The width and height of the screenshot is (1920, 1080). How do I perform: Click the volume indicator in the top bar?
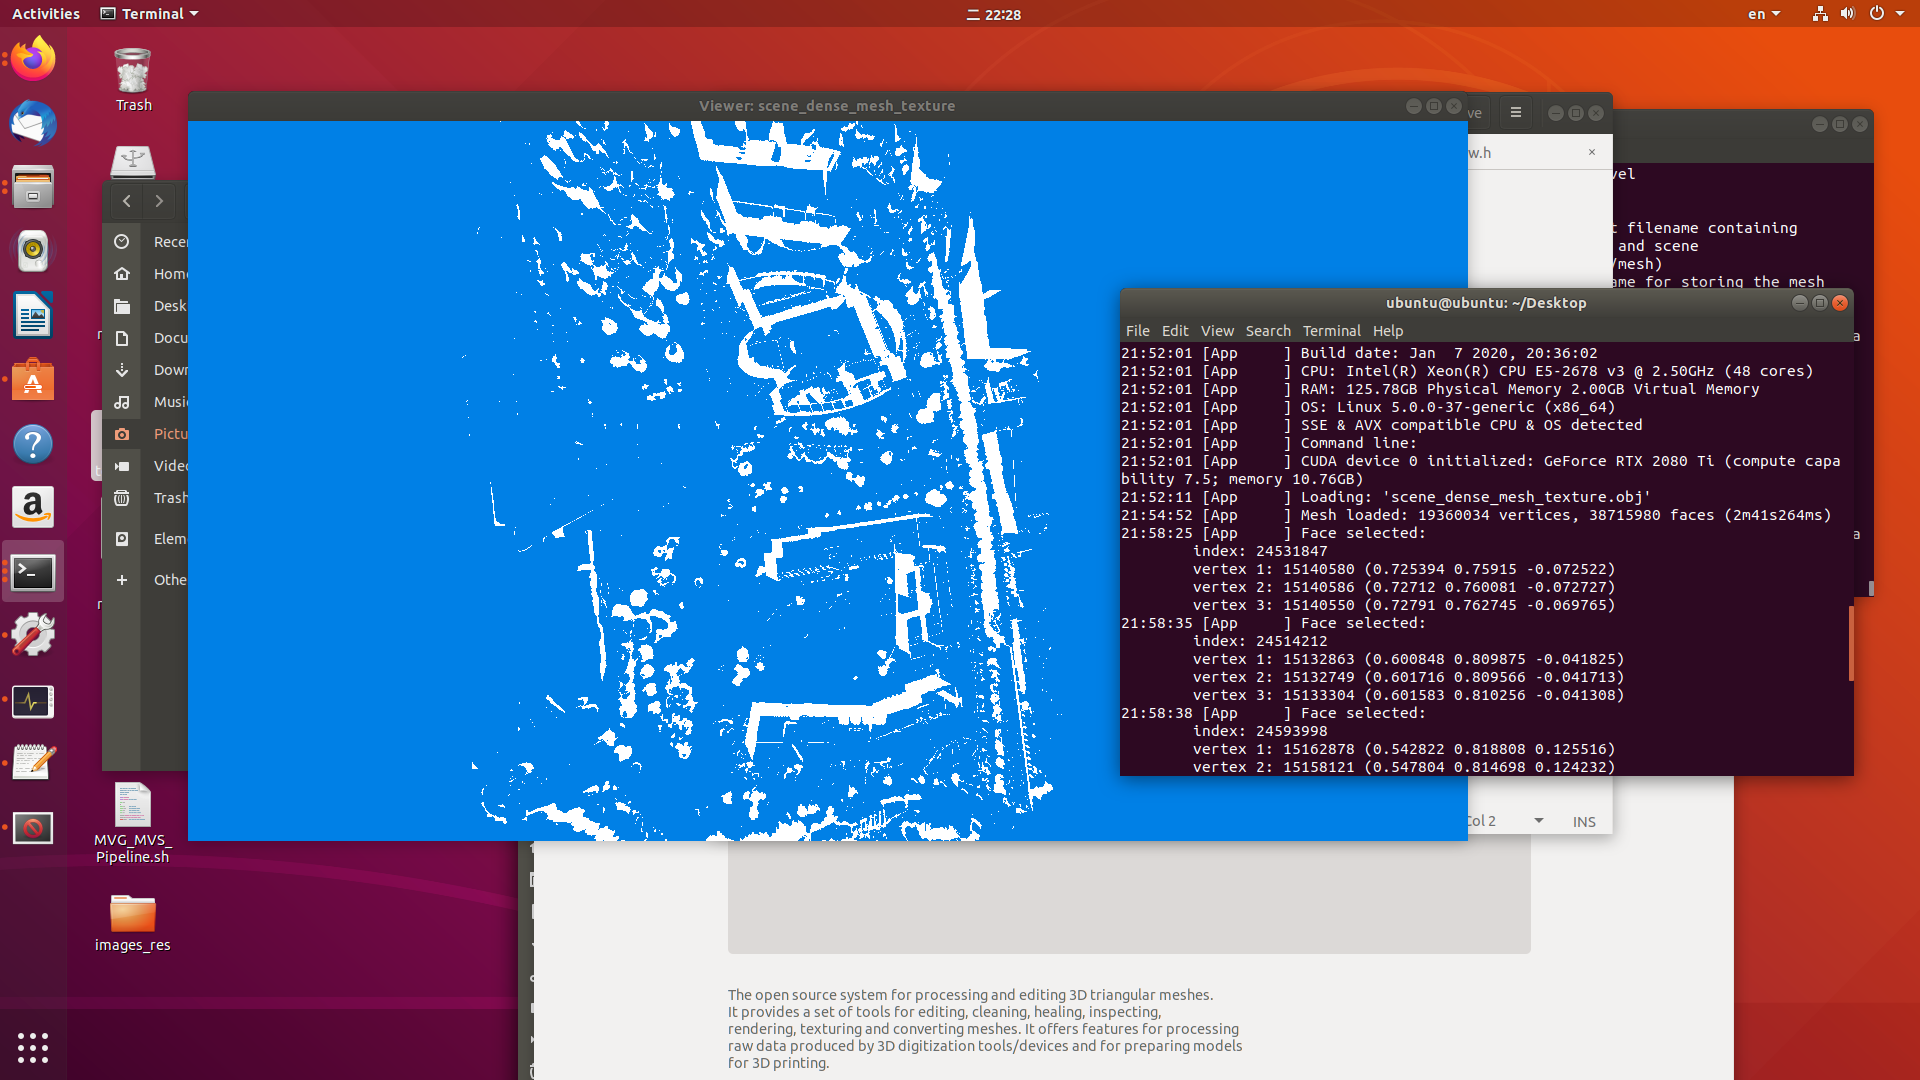point(1848,14)
